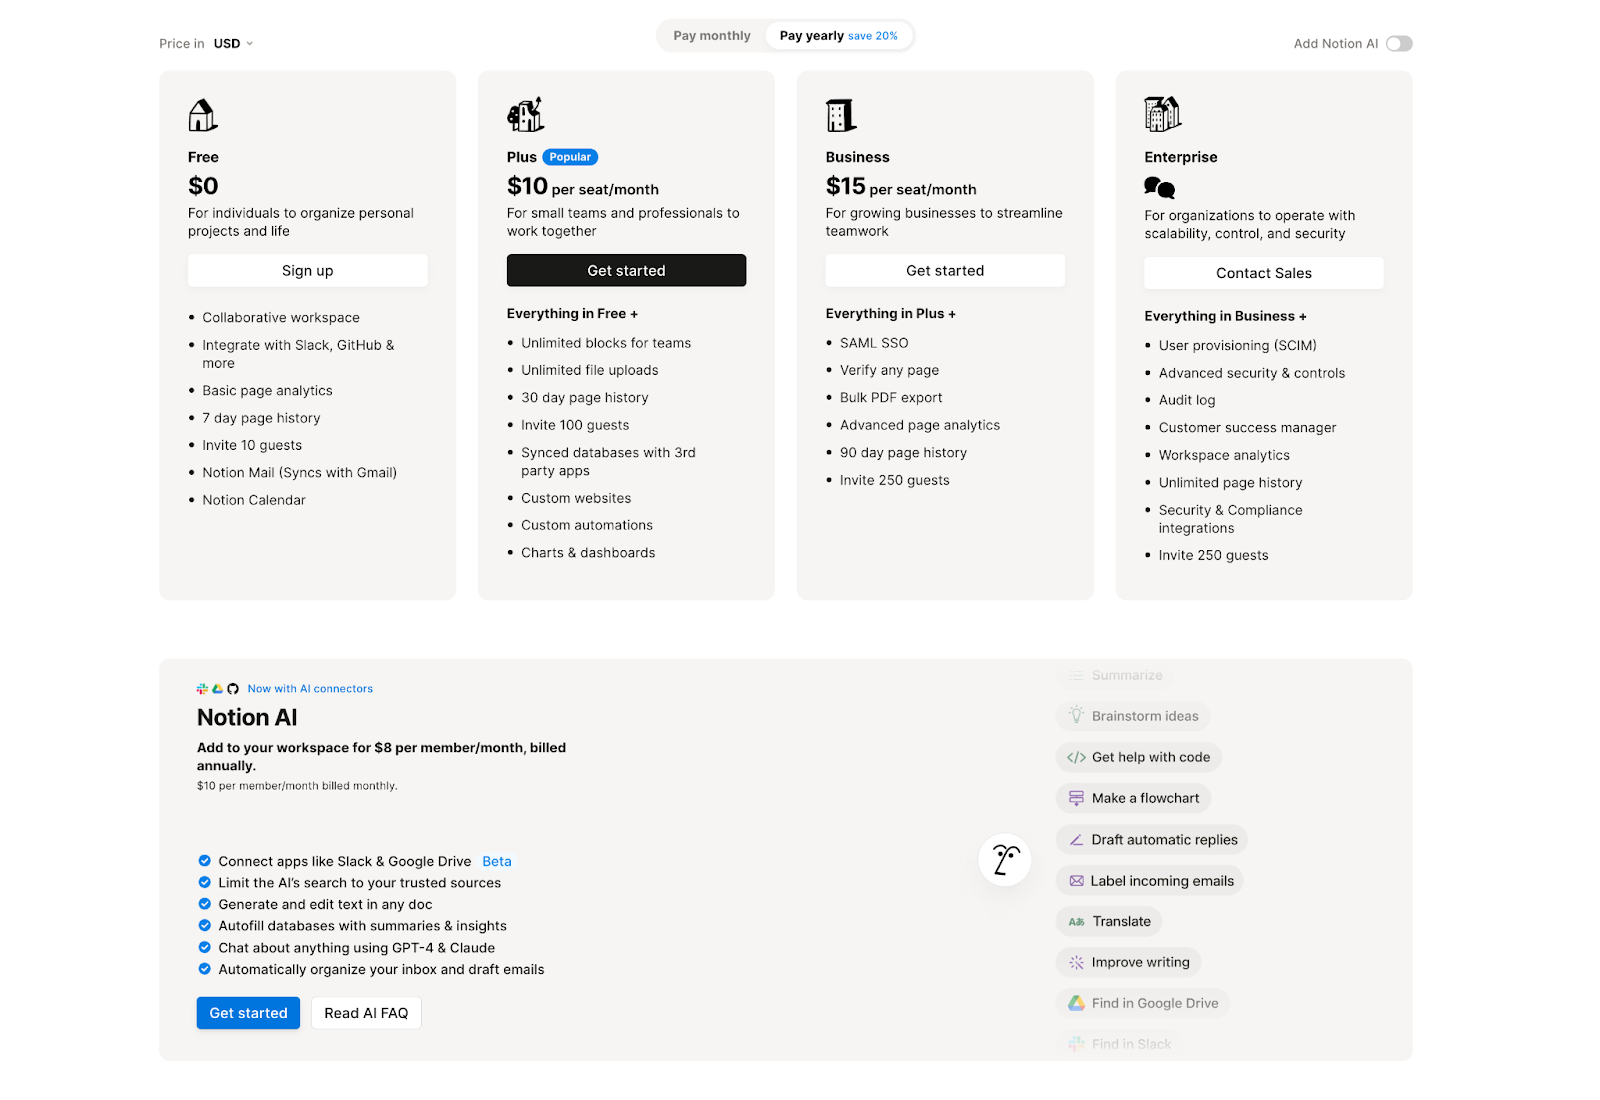Image resolution: width=1600 pixels, height=1100 pixels.
Task: Click the pencil icon on Draft automatic replies
Action: pos(1076,840)
